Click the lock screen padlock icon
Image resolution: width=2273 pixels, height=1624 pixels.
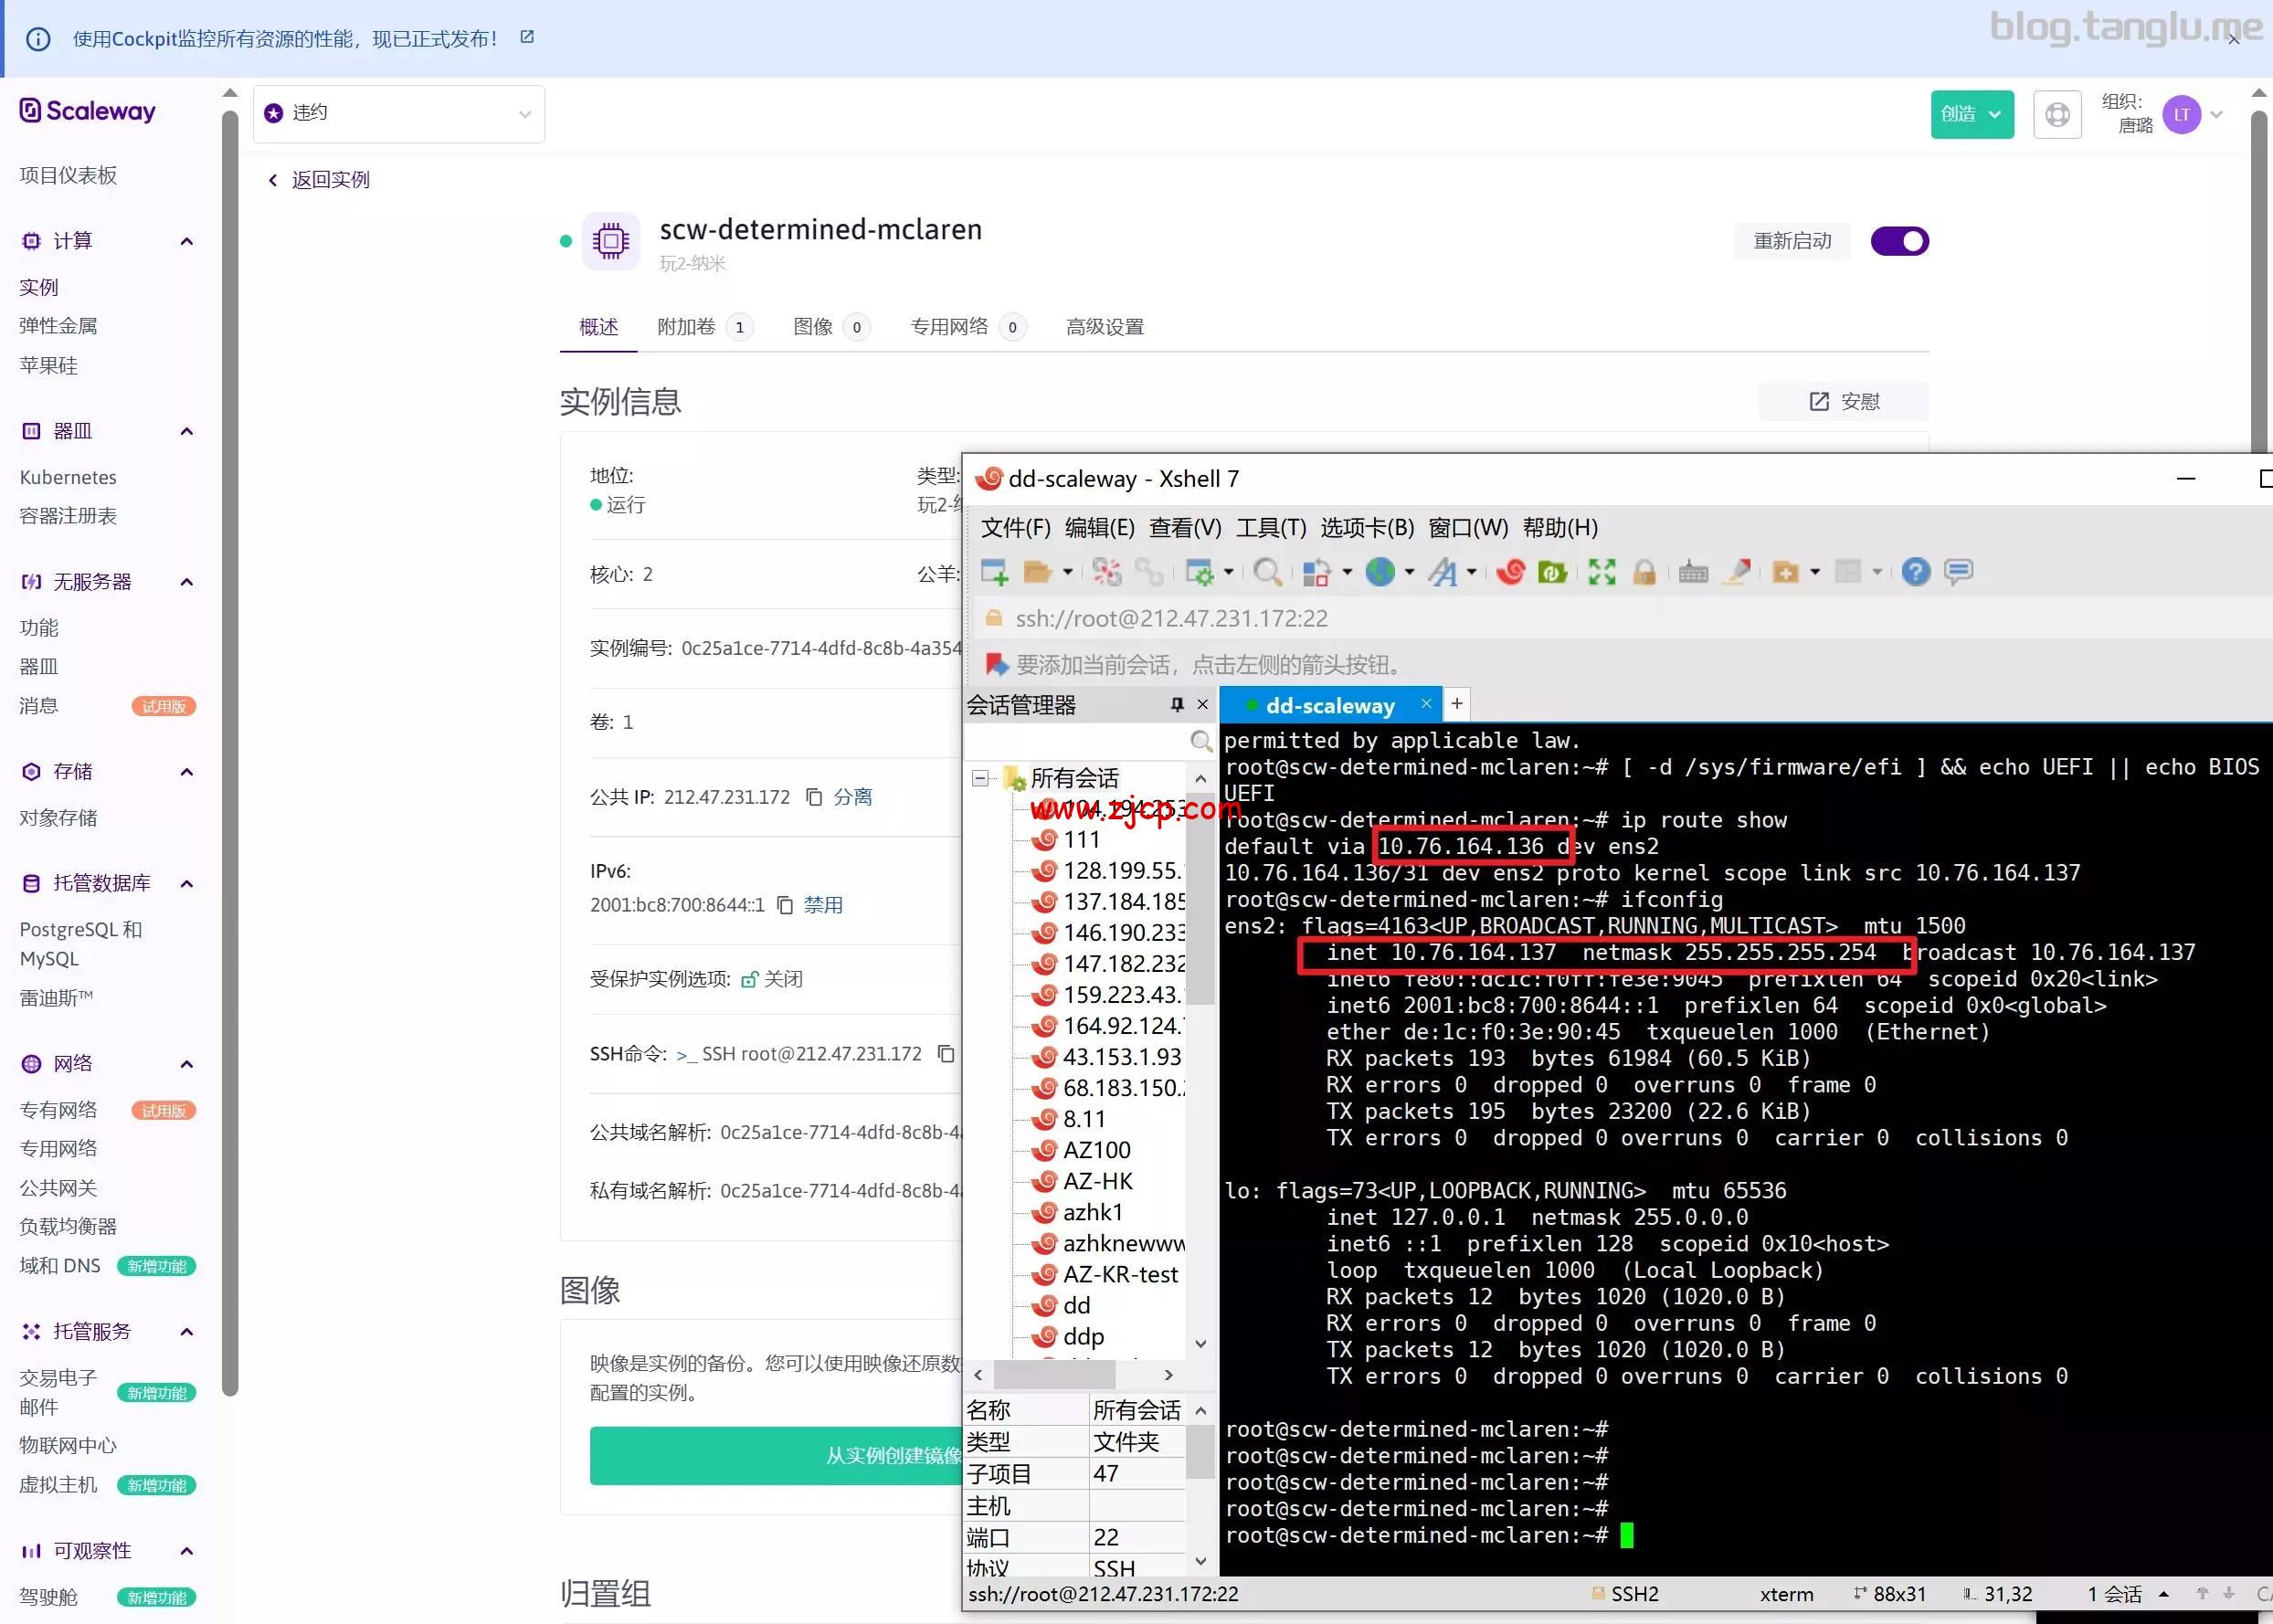(x=1644, y=572)
